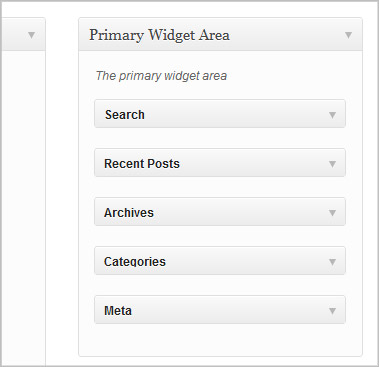Click the blank body of the left panel

(x=23, y=207)
